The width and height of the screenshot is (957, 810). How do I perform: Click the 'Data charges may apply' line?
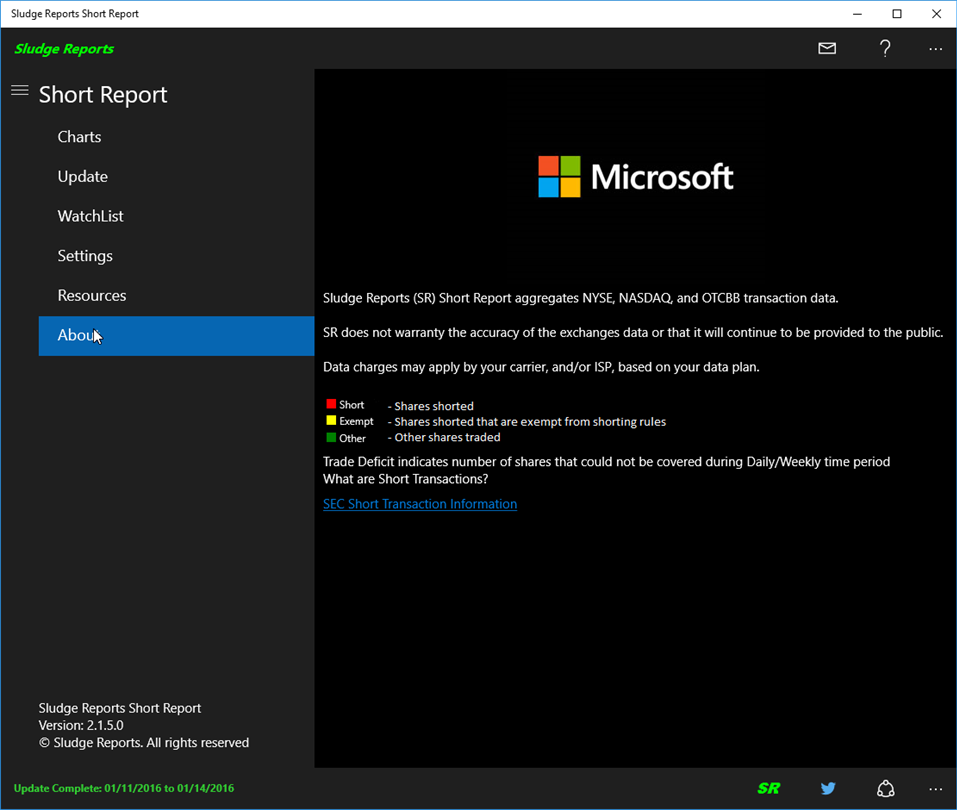tap(541, 367)
